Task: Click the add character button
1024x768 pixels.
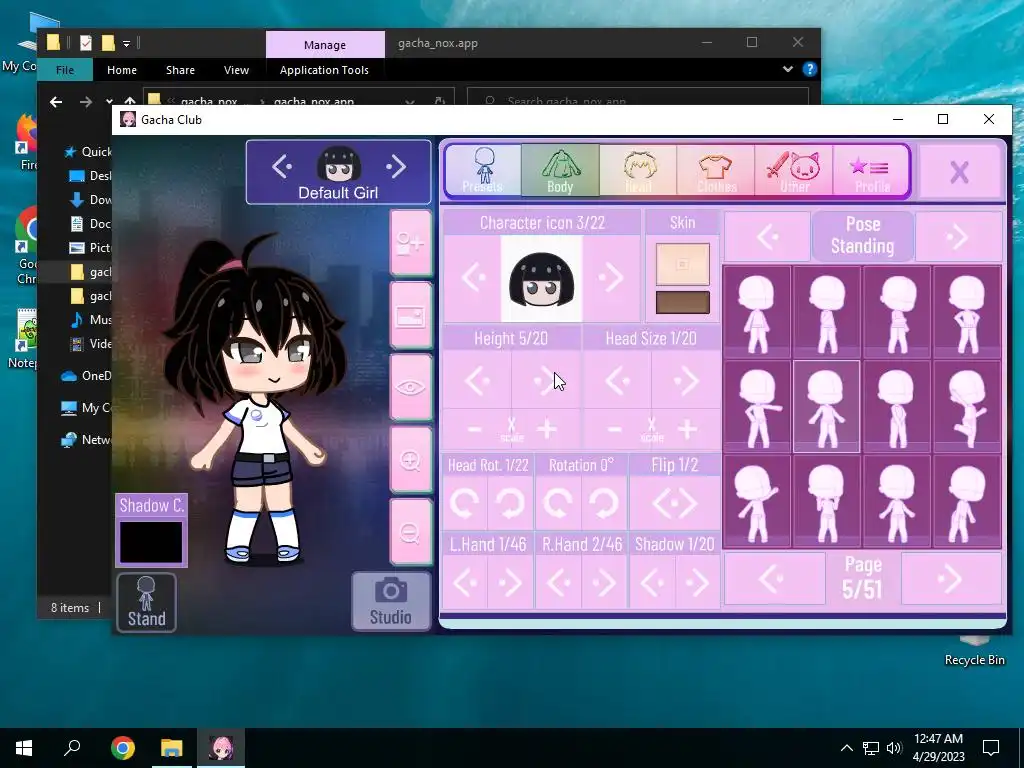Action: pyautogui.click(x=410, y=243)
